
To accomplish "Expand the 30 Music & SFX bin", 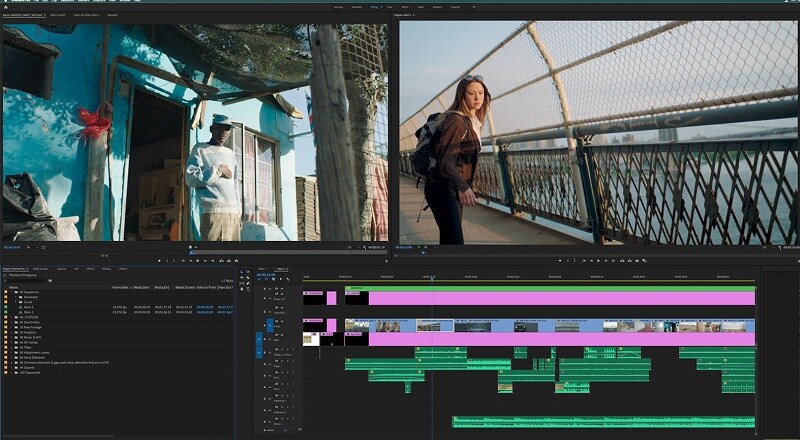I will tap(11, 337).
